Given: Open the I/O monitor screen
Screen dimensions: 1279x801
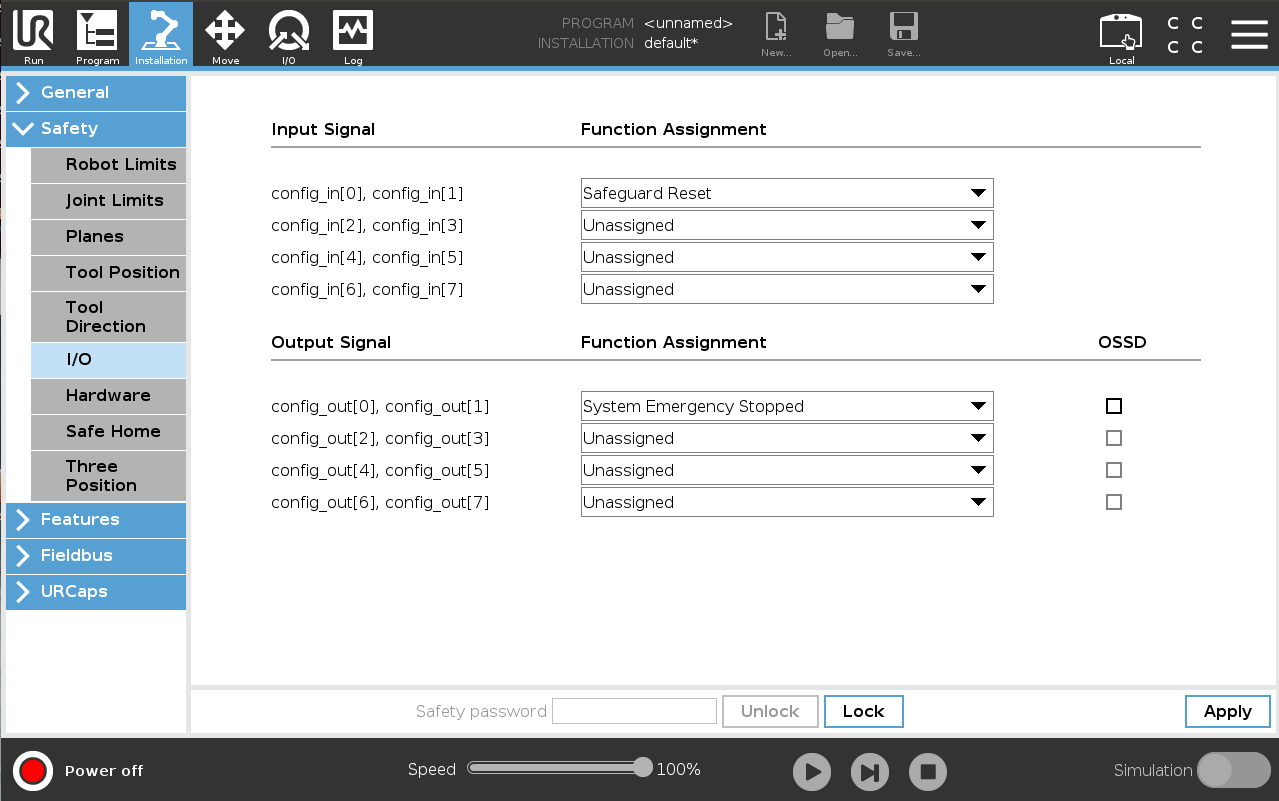Looking at the screenshot, I should coord(288,35).
